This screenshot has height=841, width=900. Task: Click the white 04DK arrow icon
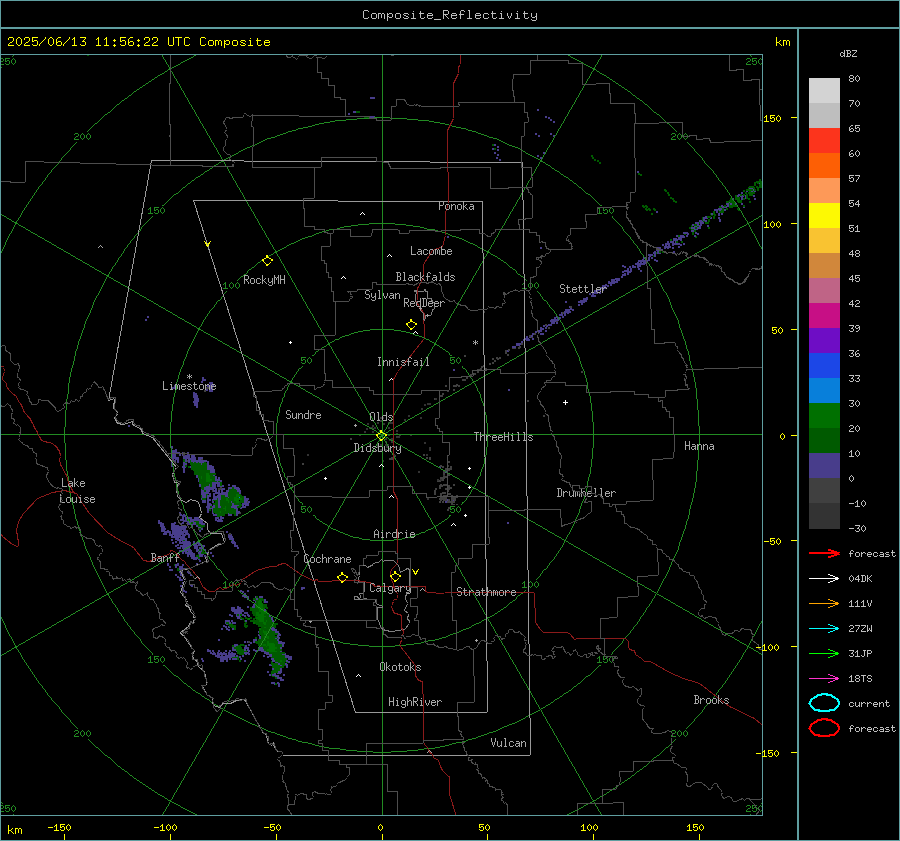(x=824, y=579)
